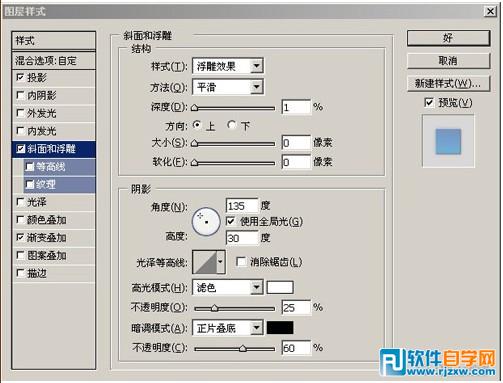This screenshot has width=503, height=383.
Task: Enable the 消除锯齿(L) anti-alias checkbox
Action: (x=241, y=262)
